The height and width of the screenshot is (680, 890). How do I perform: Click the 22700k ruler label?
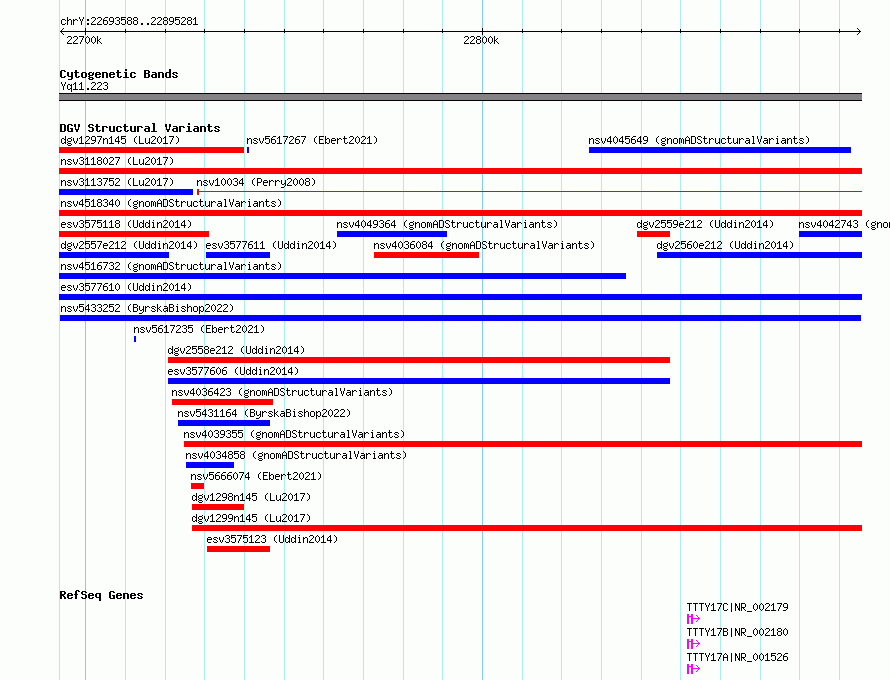click(x=84, y=40)
